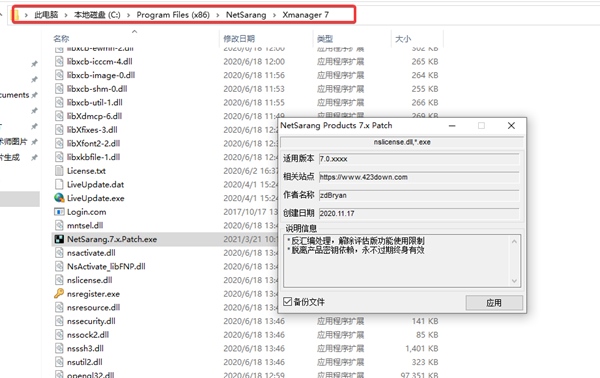Click the NsActivate_libFNP.dll file icon
Viewport: 600px width, 378px height.
pos(59,266)
